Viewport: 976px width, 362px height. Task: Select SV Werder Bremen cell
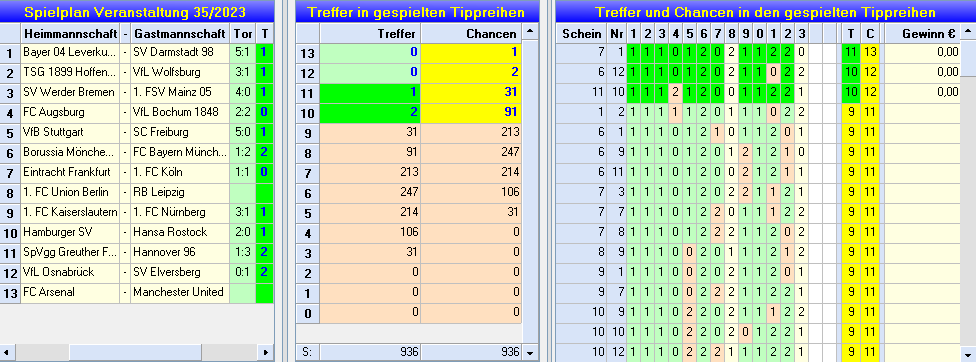[70, 93]
